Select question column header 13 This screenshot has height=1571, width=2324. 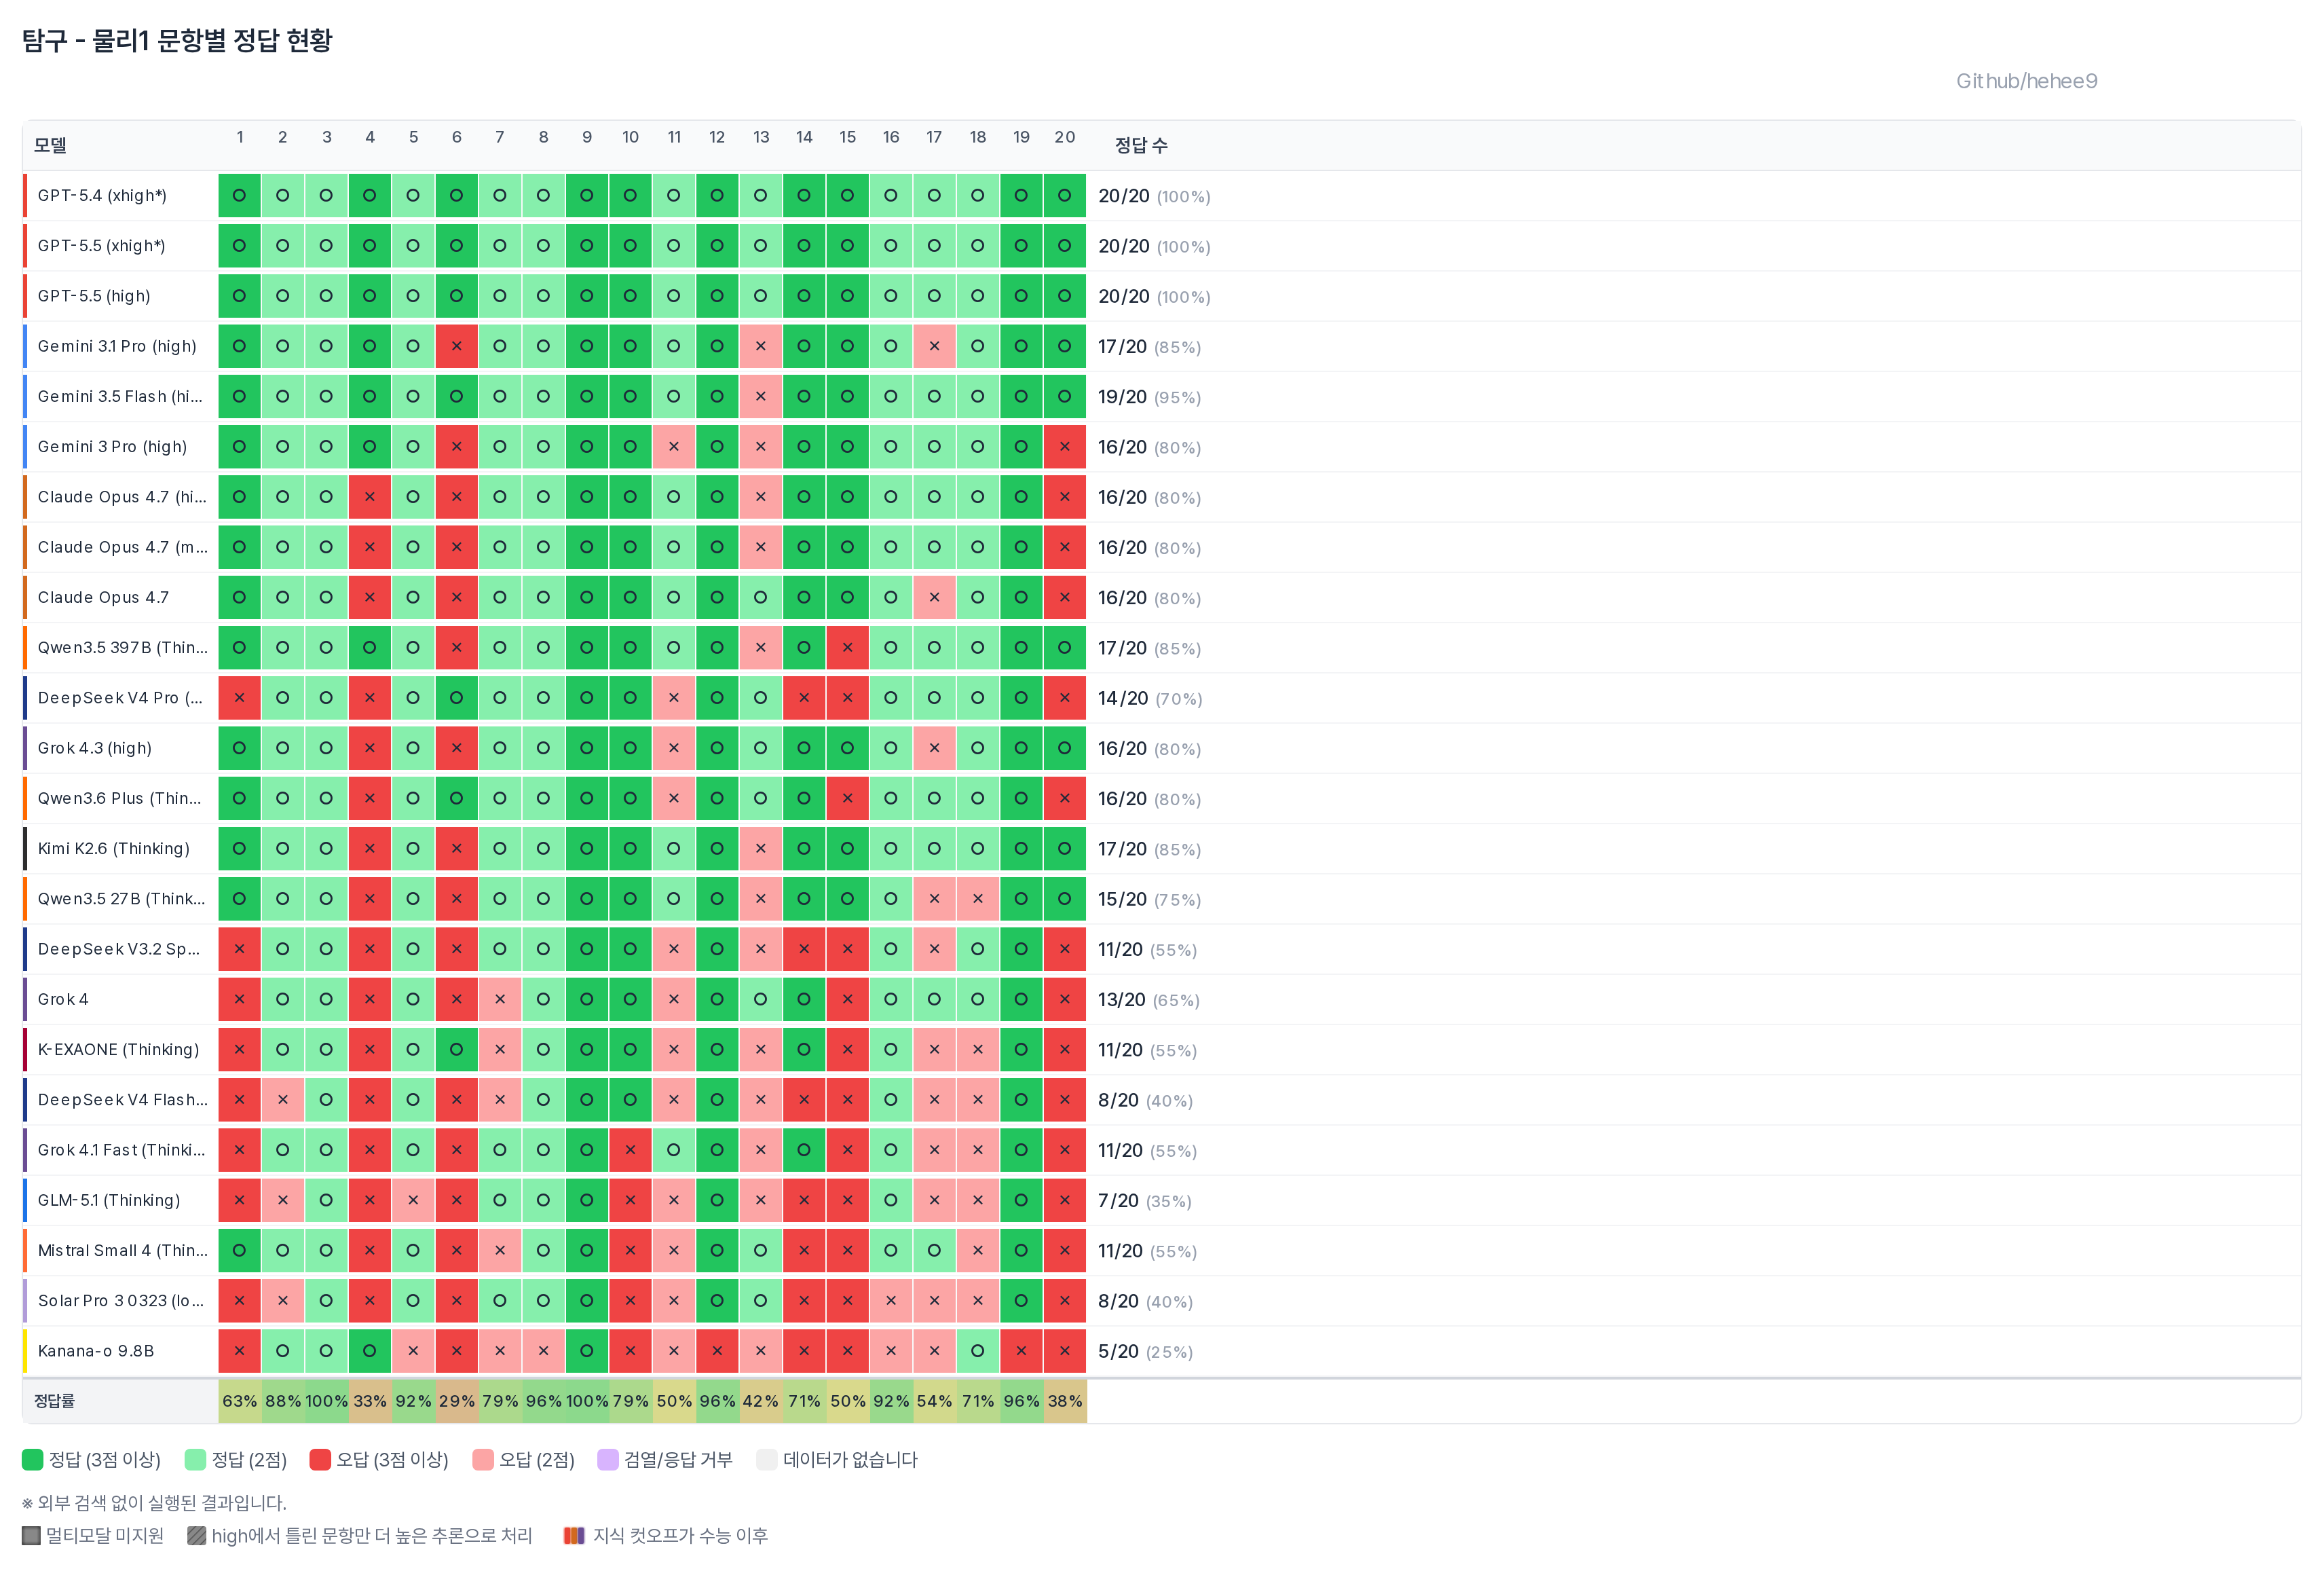point(761,137)
